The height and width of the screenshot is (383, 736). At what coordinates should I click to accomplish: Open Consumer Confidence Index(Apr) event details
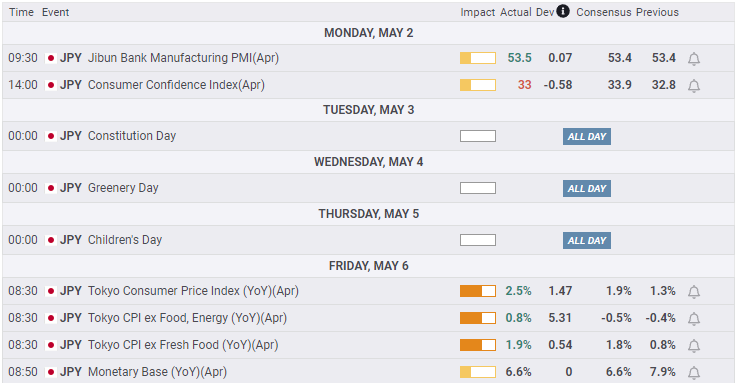pyautogui.click(x=176, y=85)
